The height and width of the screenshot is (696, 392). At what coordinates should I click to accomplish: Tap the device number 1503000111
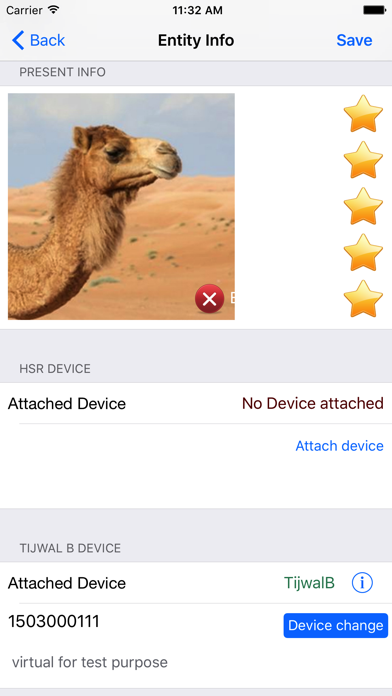[x=54, y=622]
